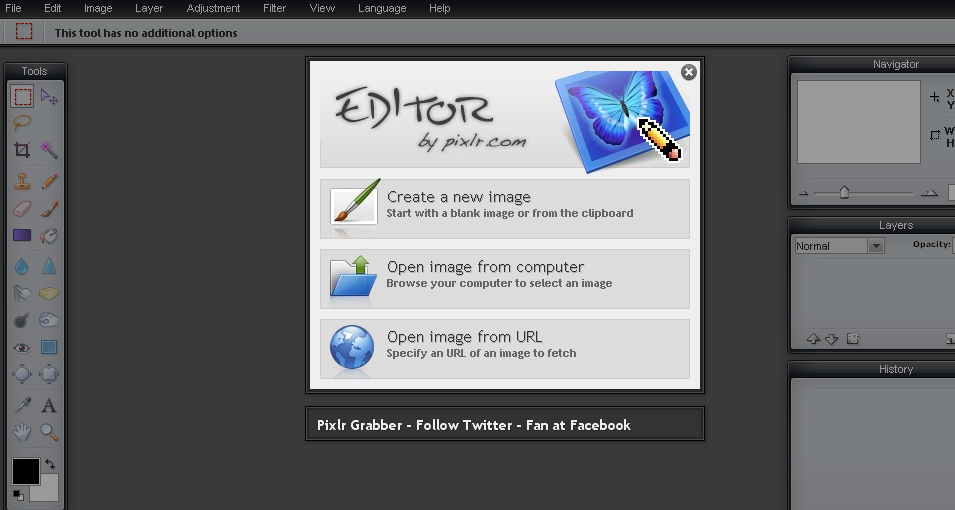The image size is (955, 510).
Task: Open the Language menu
Action: (x=382, y=9)
